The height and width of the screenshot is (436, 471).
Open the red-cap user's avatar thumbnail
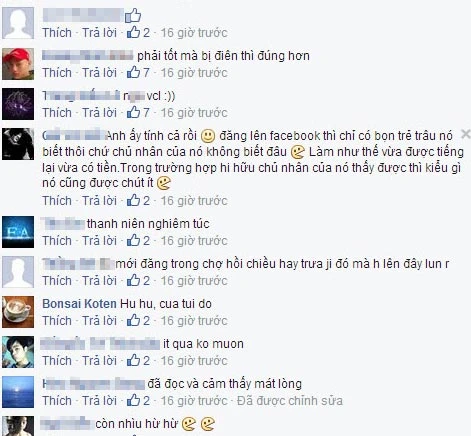pos(18,64)
